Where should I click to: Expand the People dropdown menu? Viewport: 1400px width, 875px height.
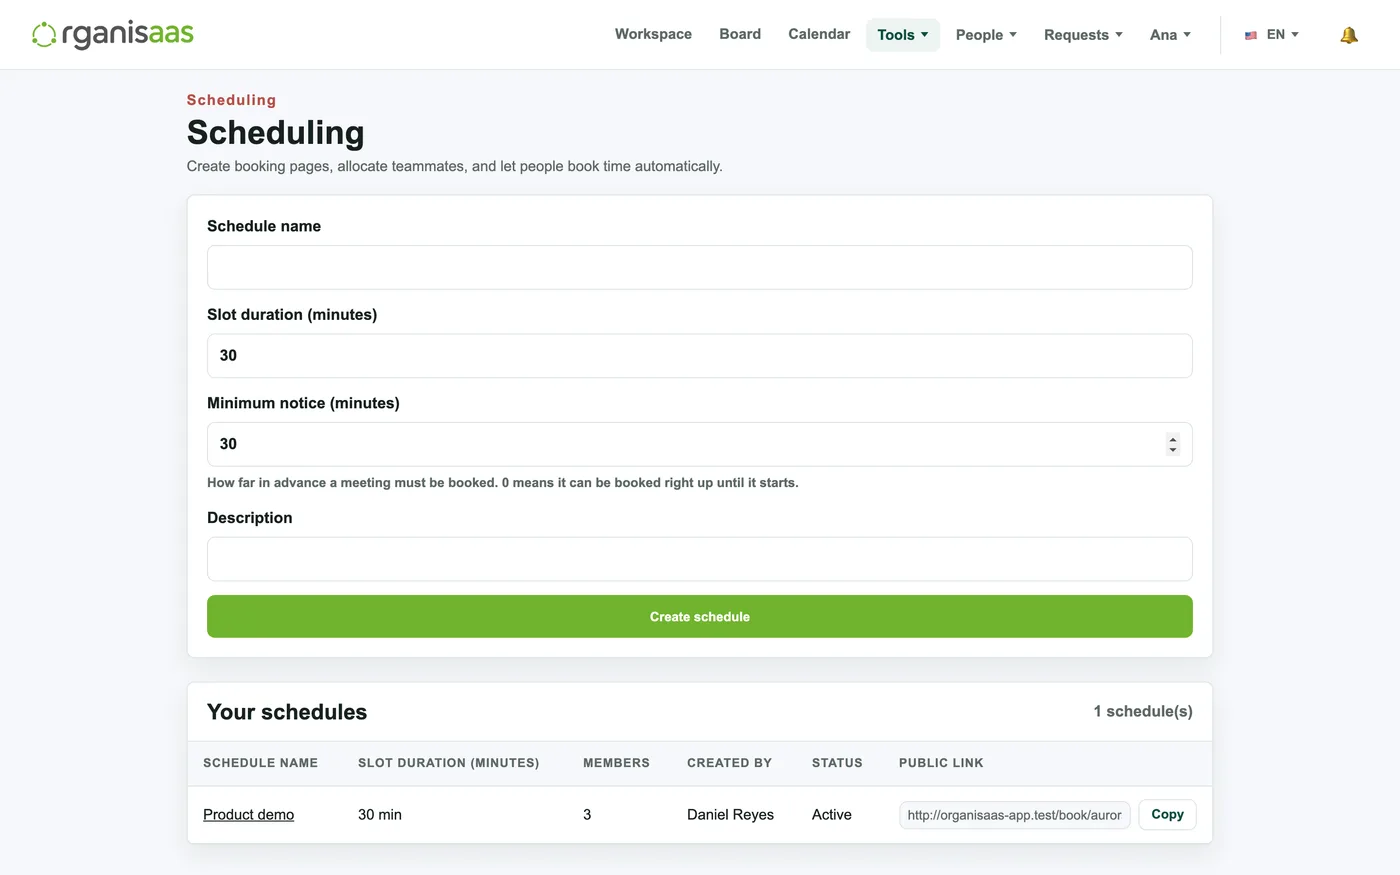[x=986, y=35]
